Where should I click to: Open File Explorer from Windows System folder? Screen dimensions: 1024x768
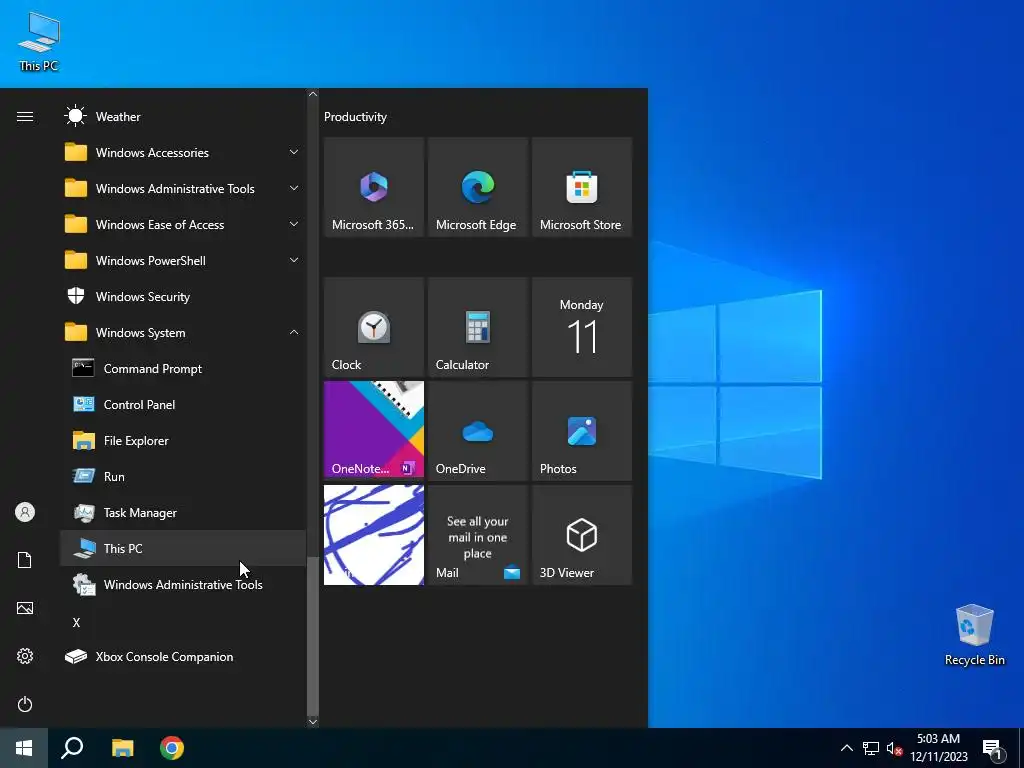click(x=183, y=441)
